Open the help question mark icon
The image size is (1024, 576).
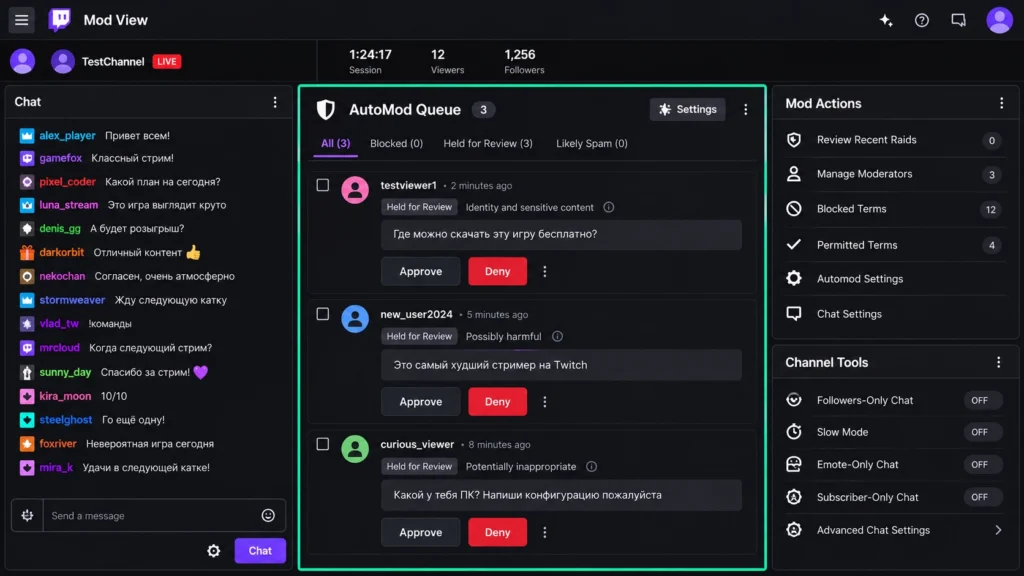pyautogui.click(x=921, y=21)
